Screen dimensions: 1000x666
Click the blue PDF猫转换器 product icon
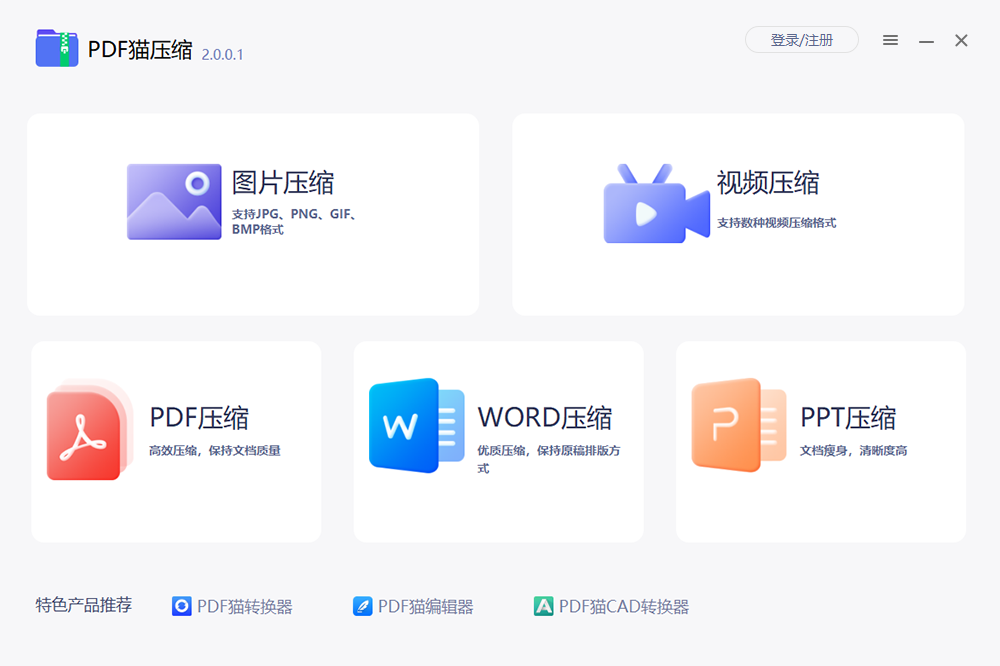(x=181, y=606)
